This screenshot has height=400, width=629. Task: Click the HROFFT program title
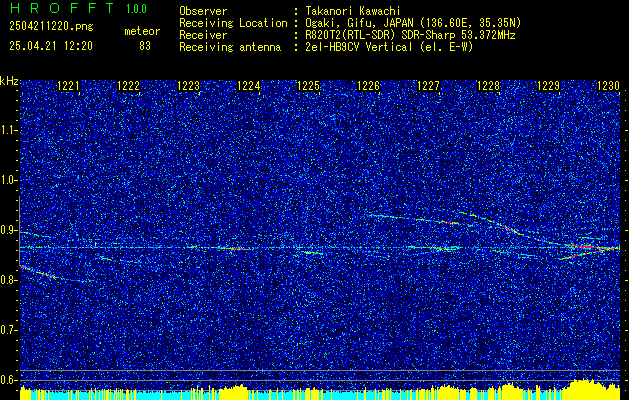click(62, 8)
